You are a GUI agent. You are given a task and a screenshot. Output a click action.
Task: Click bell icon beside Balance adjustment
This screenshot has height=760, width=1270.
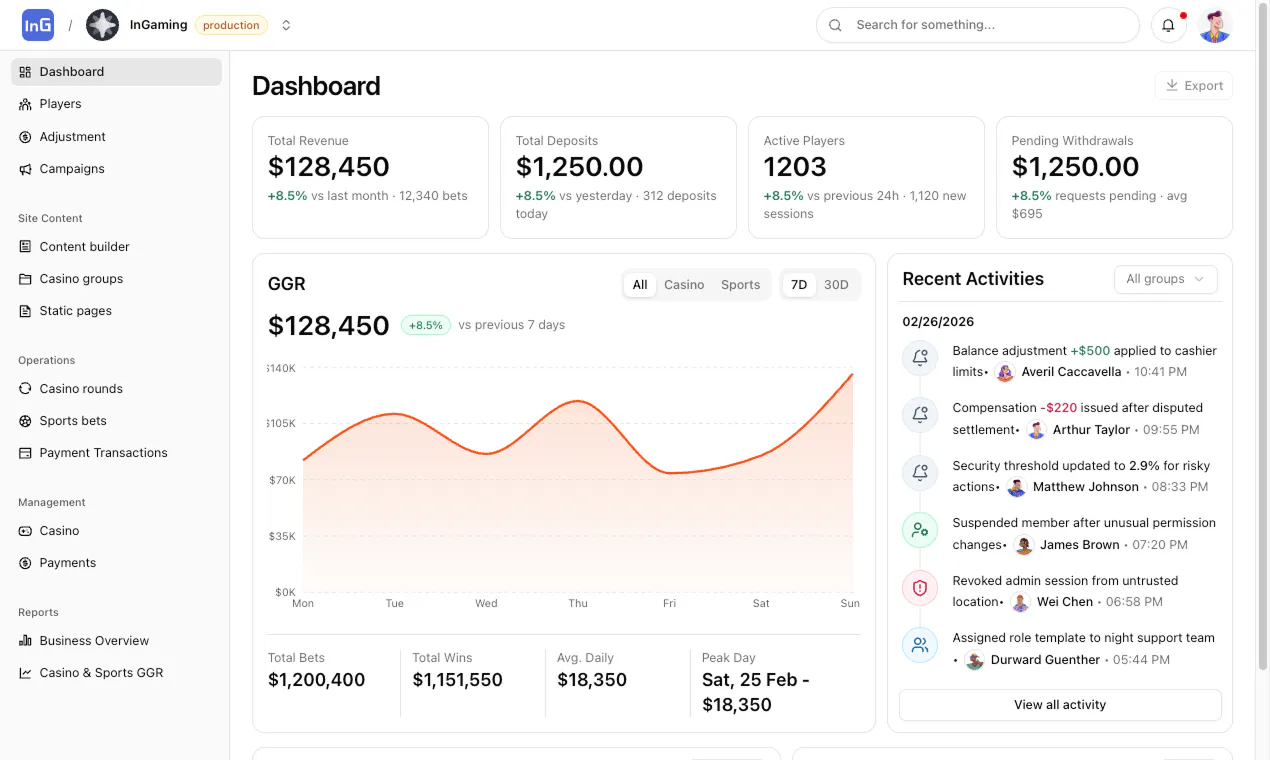920,357
